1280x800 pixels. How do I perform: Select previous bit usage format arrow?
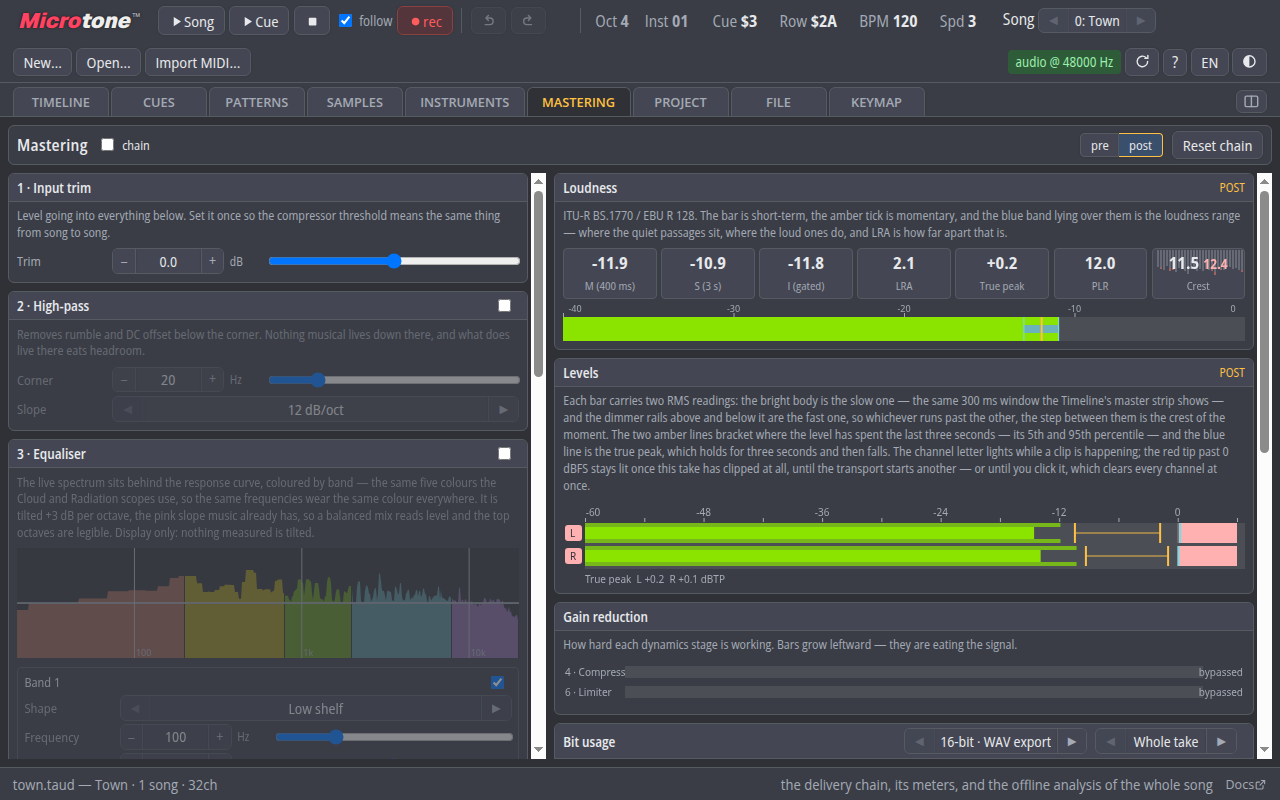click(x=919, y=742)
